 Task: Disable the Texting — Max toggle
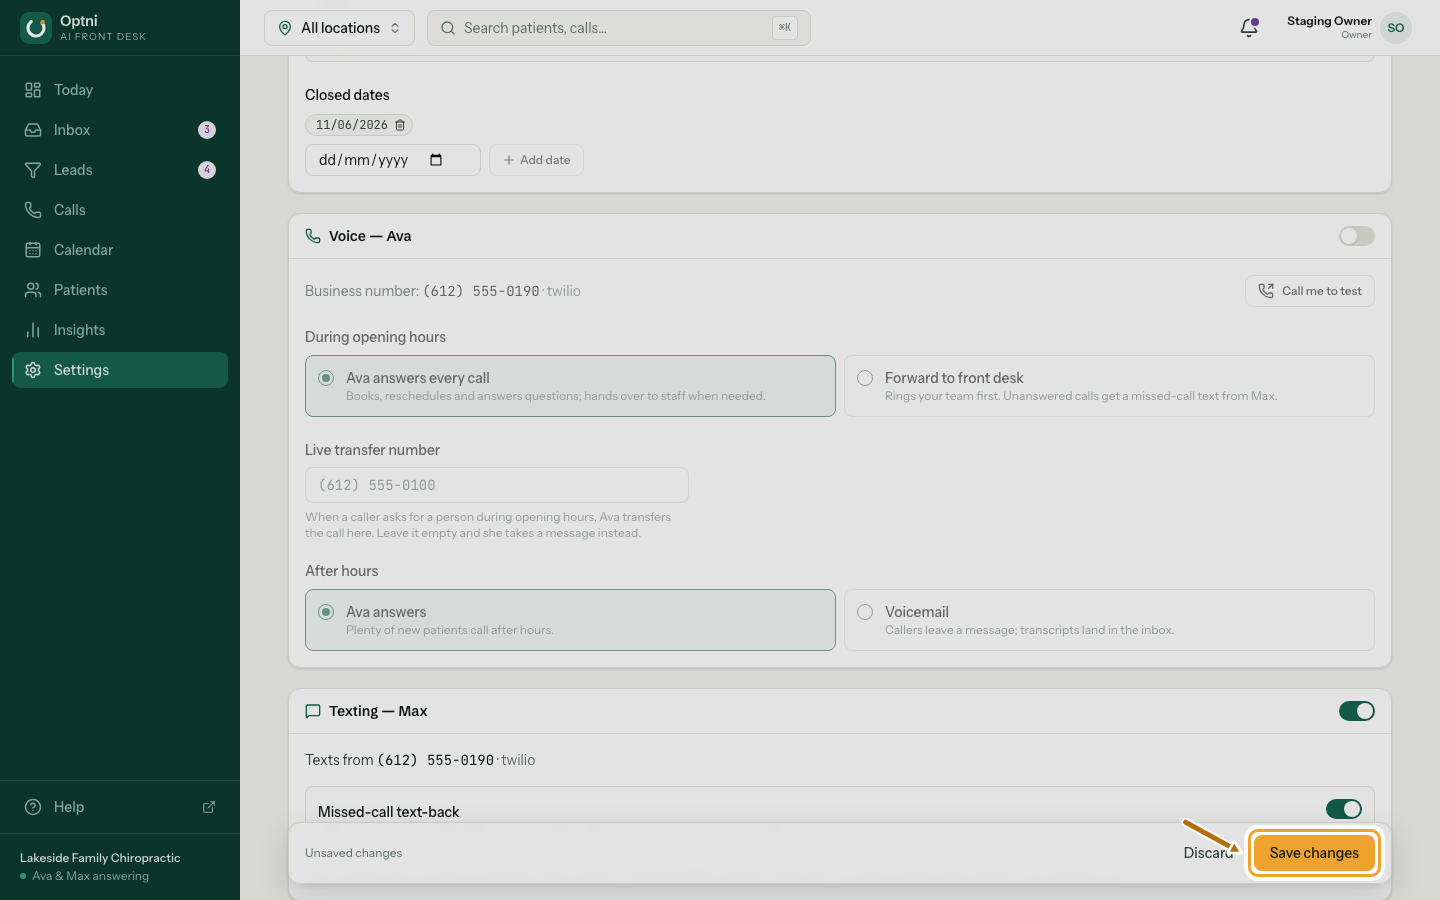[x=1357, y=711]
